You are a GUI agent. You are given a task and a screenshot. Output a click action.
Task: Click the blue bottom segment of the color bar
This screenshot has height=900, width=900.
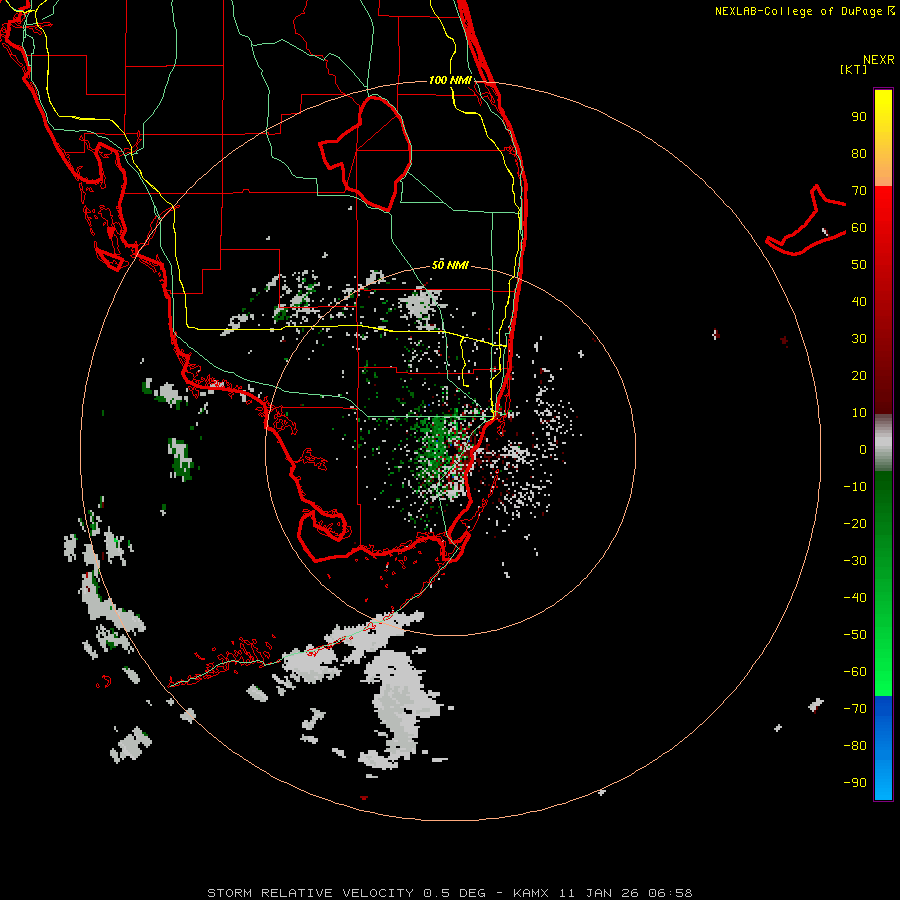pyautogui.click(x=883, y=747)
